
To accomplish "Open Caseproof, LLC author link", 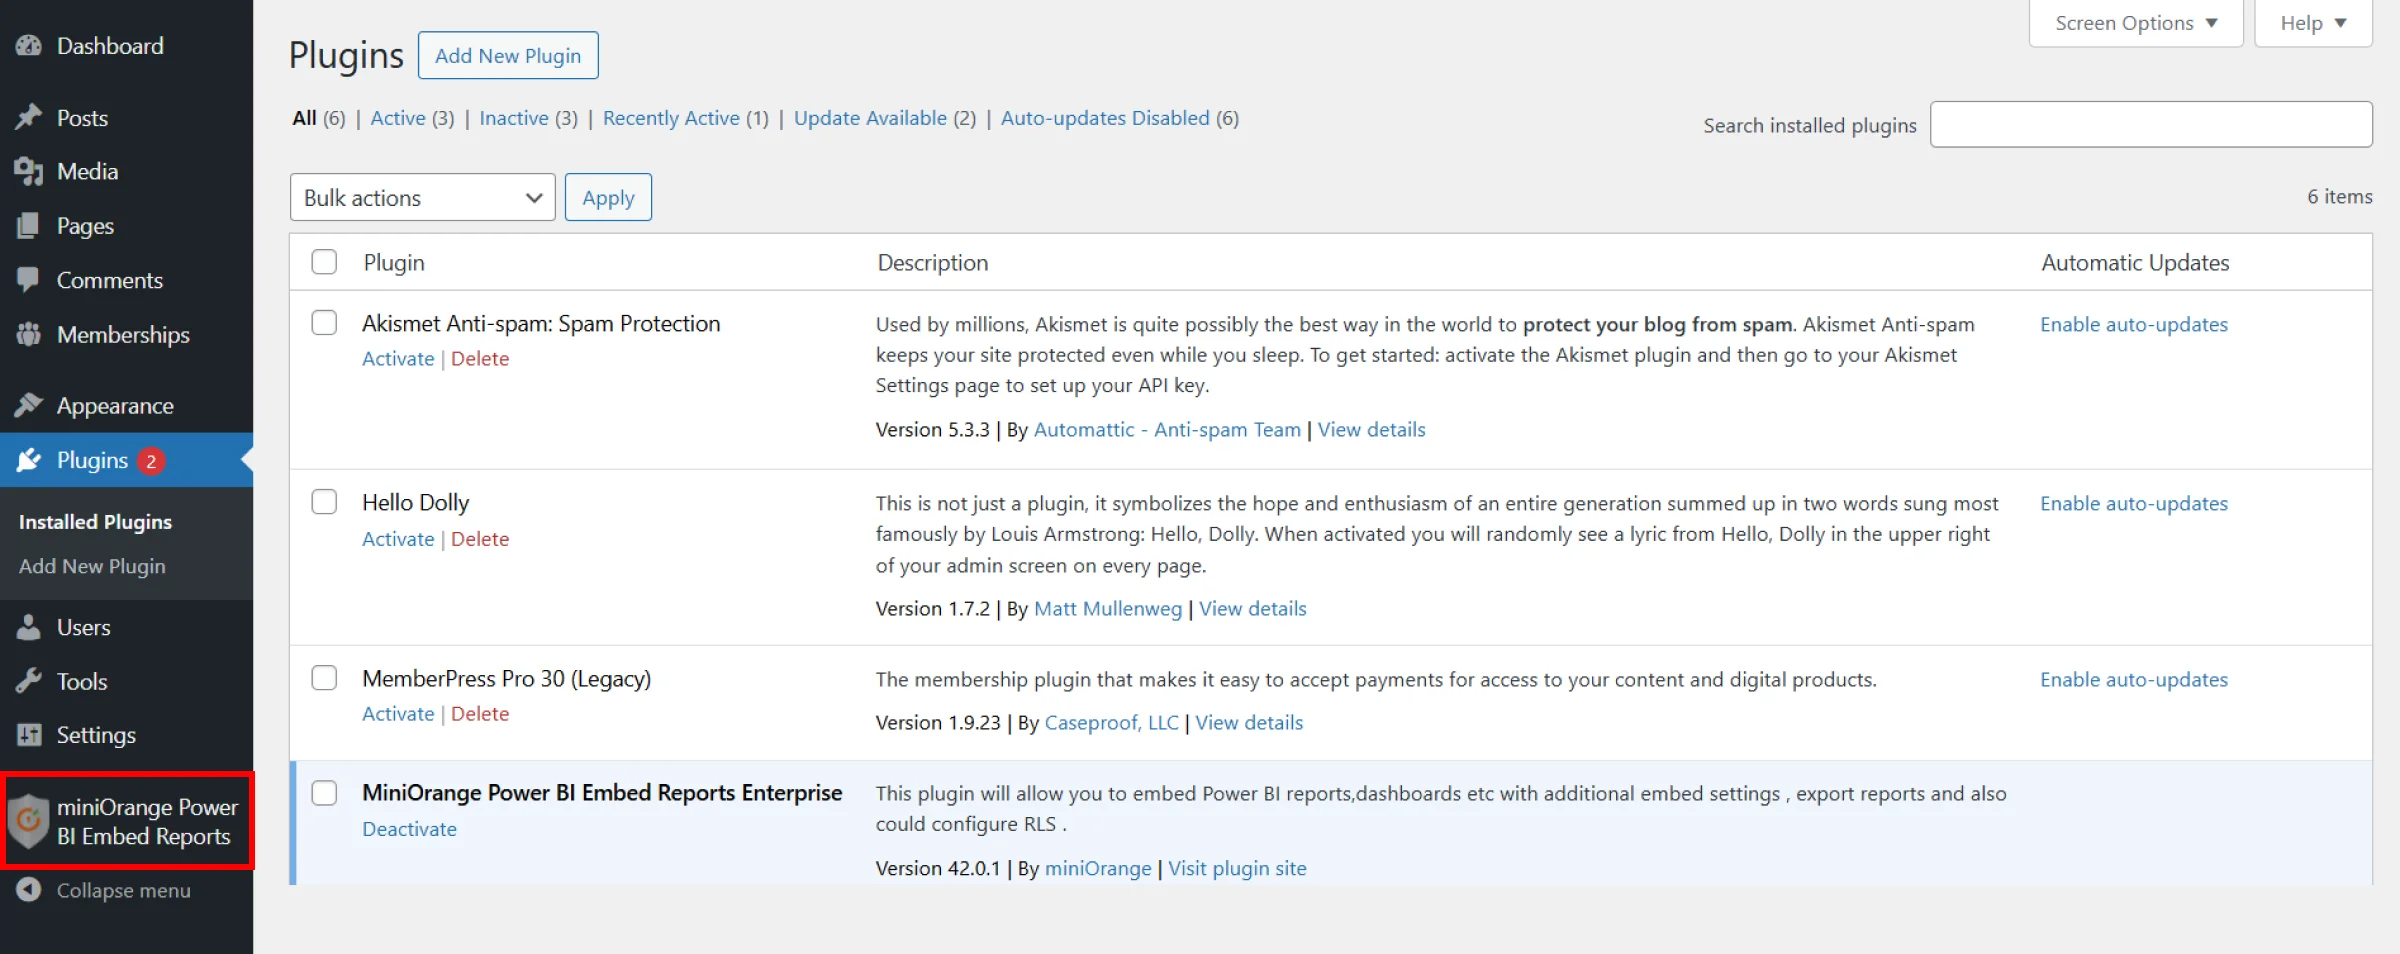I will [x=1112, y=722].
